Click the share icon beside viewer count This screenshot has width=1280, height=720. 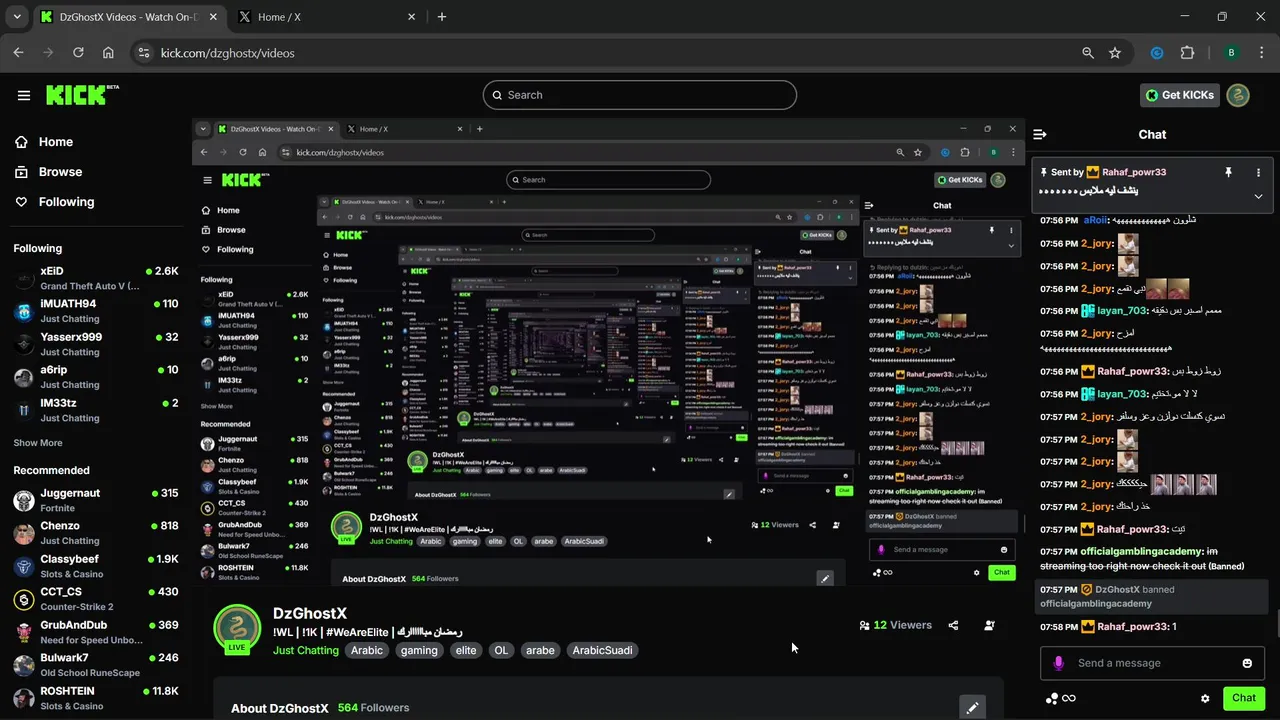click(x=953, y=625)
